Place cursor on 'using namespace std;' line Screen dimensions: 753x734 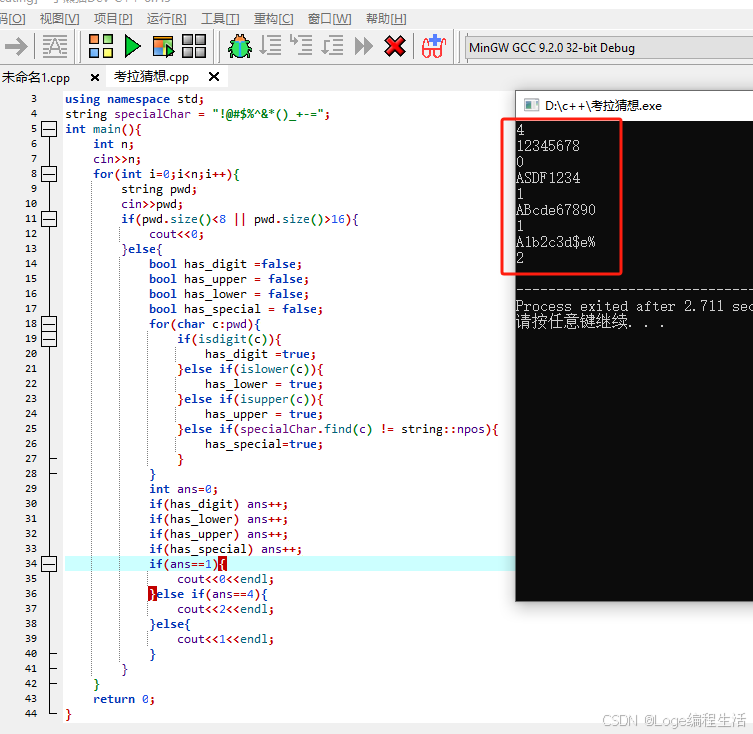[x=134, y=99]
